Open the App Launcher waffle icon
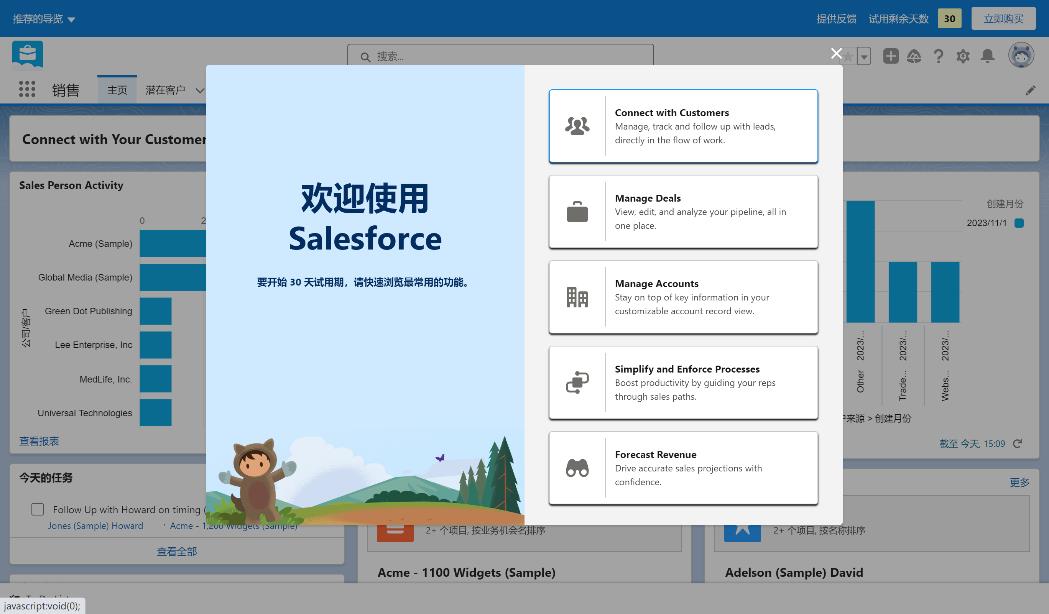The width and height of the screenshot is (1049, 614). pyautogui.click(x=27, y=89)
